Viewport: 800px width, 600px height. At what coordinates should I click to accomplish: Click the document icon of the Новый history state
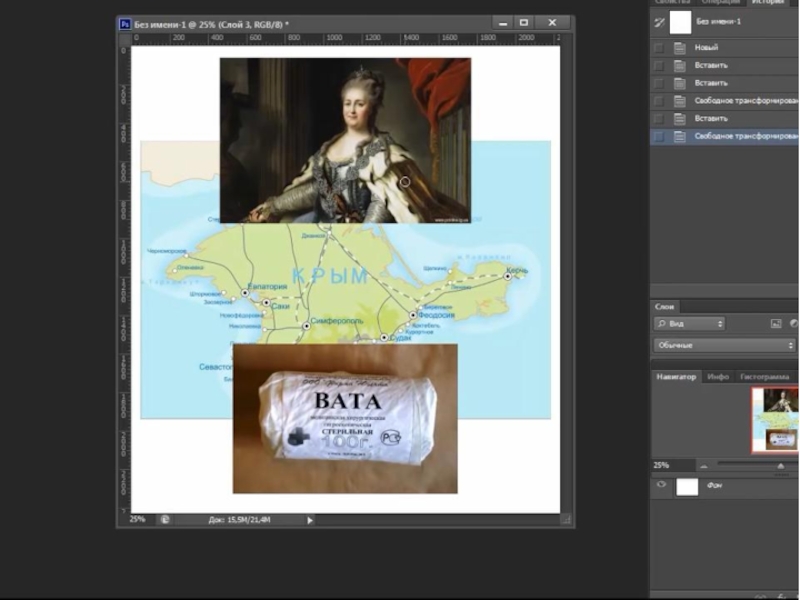[680, 47]
